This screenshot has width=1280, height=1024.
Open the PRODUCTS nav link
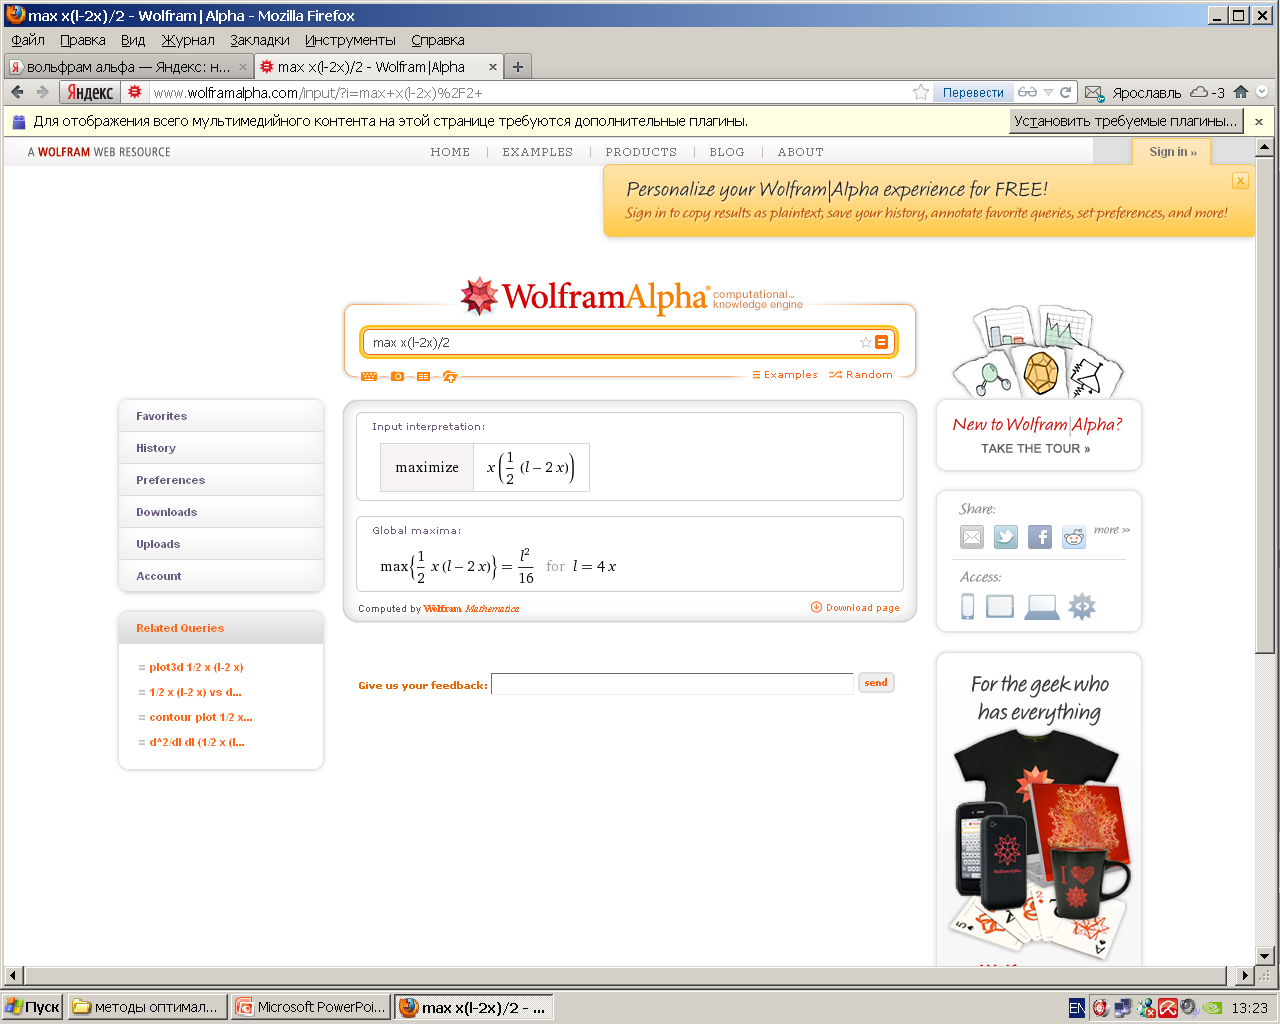pos(641,152)
